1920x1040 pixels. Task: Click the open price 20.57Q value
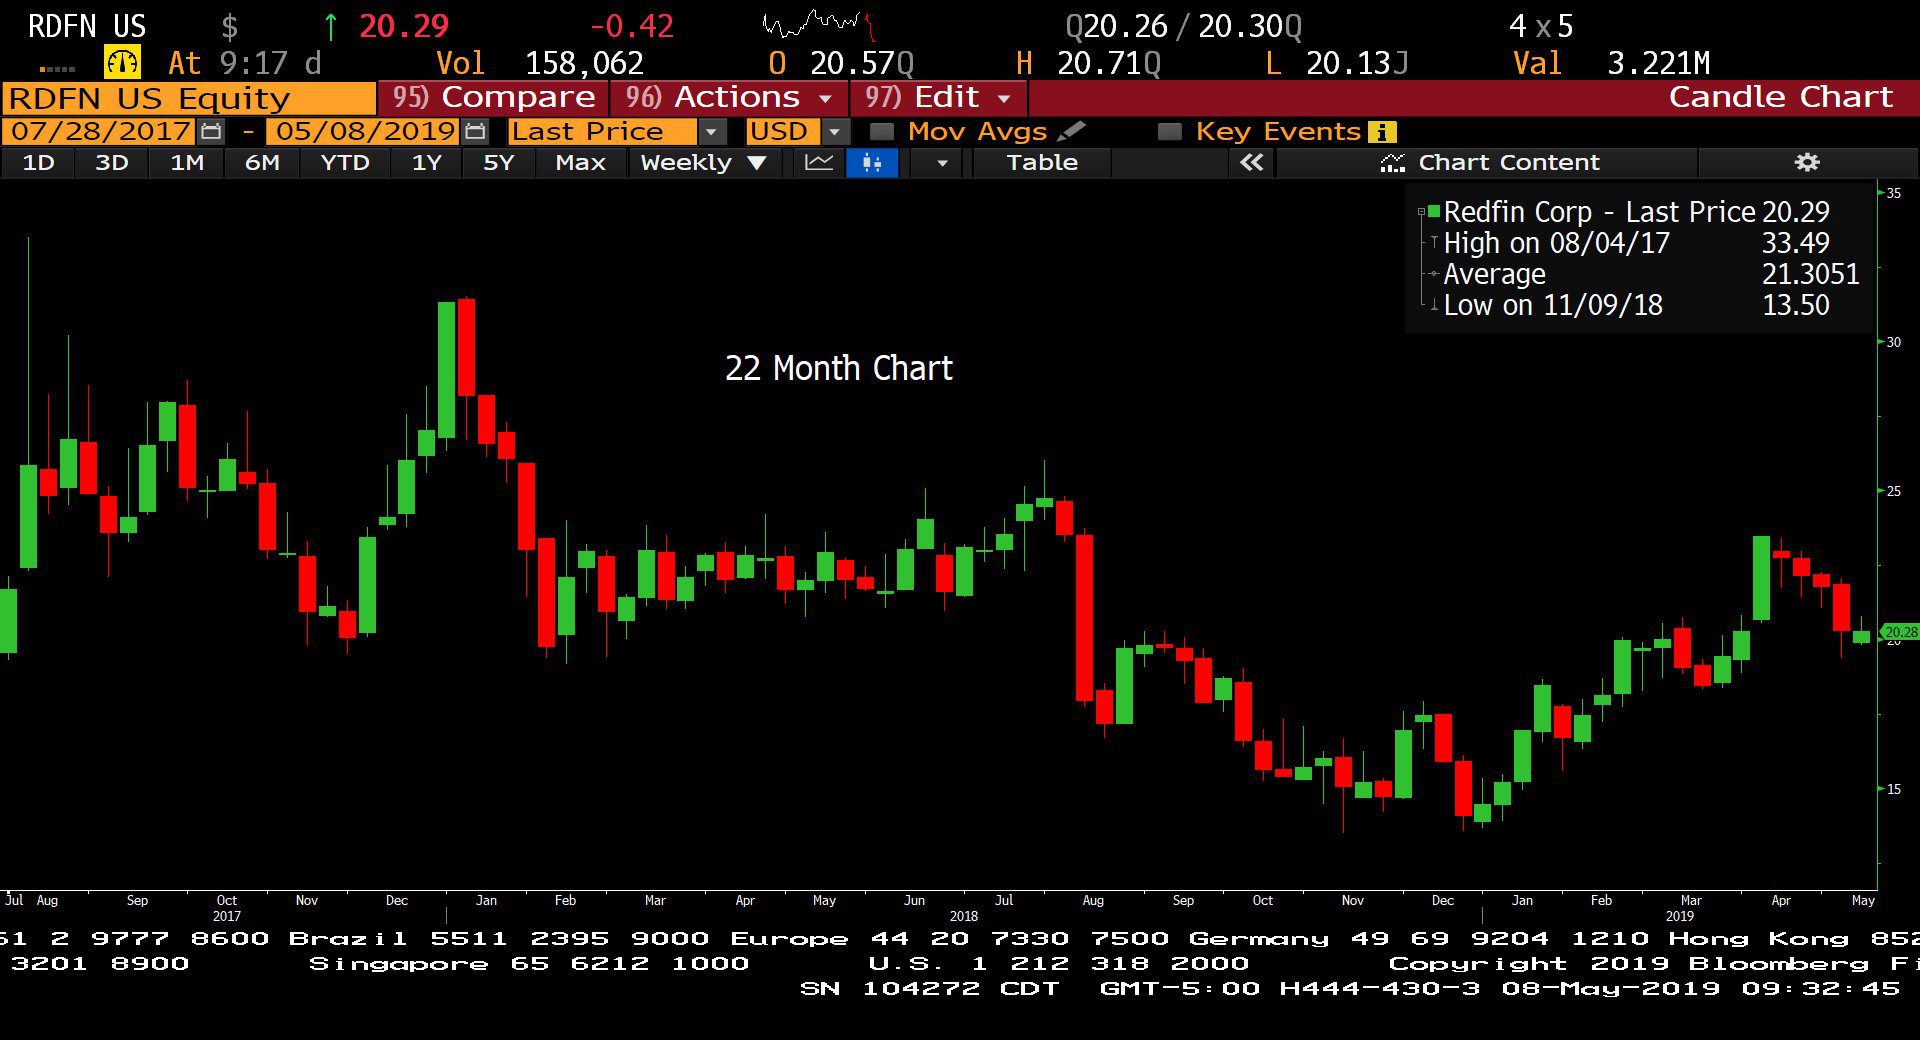[862, 64]
